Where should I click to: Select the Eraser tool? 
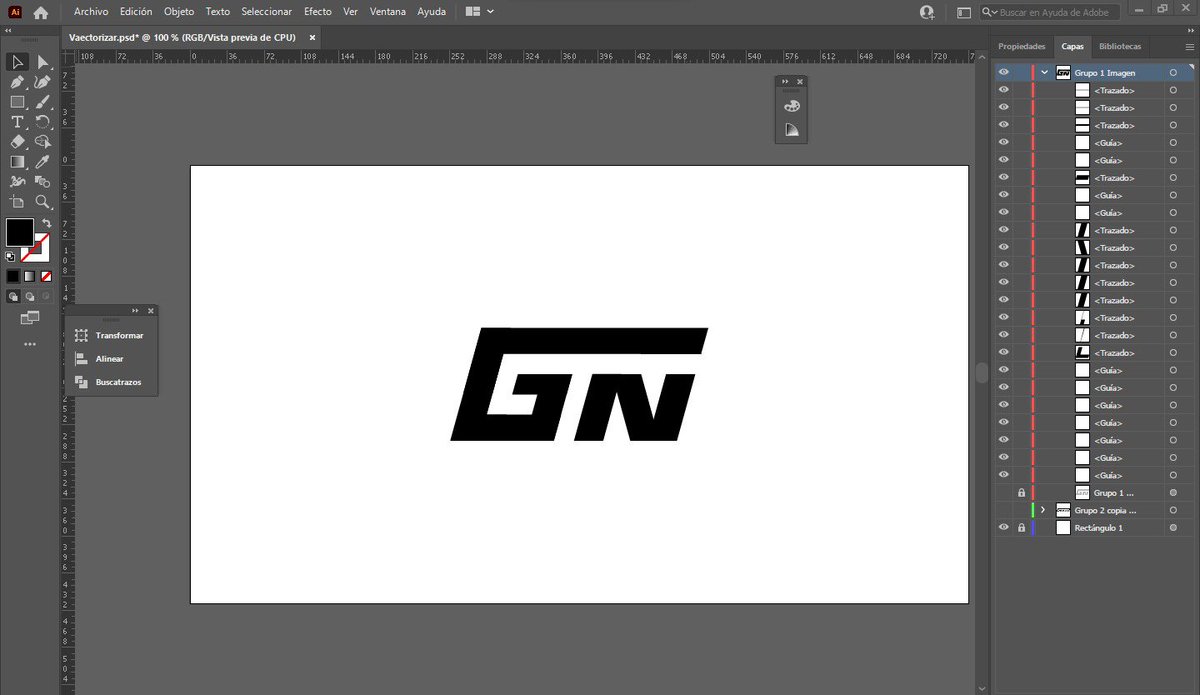pyautogui.click(x=17, y=142)
